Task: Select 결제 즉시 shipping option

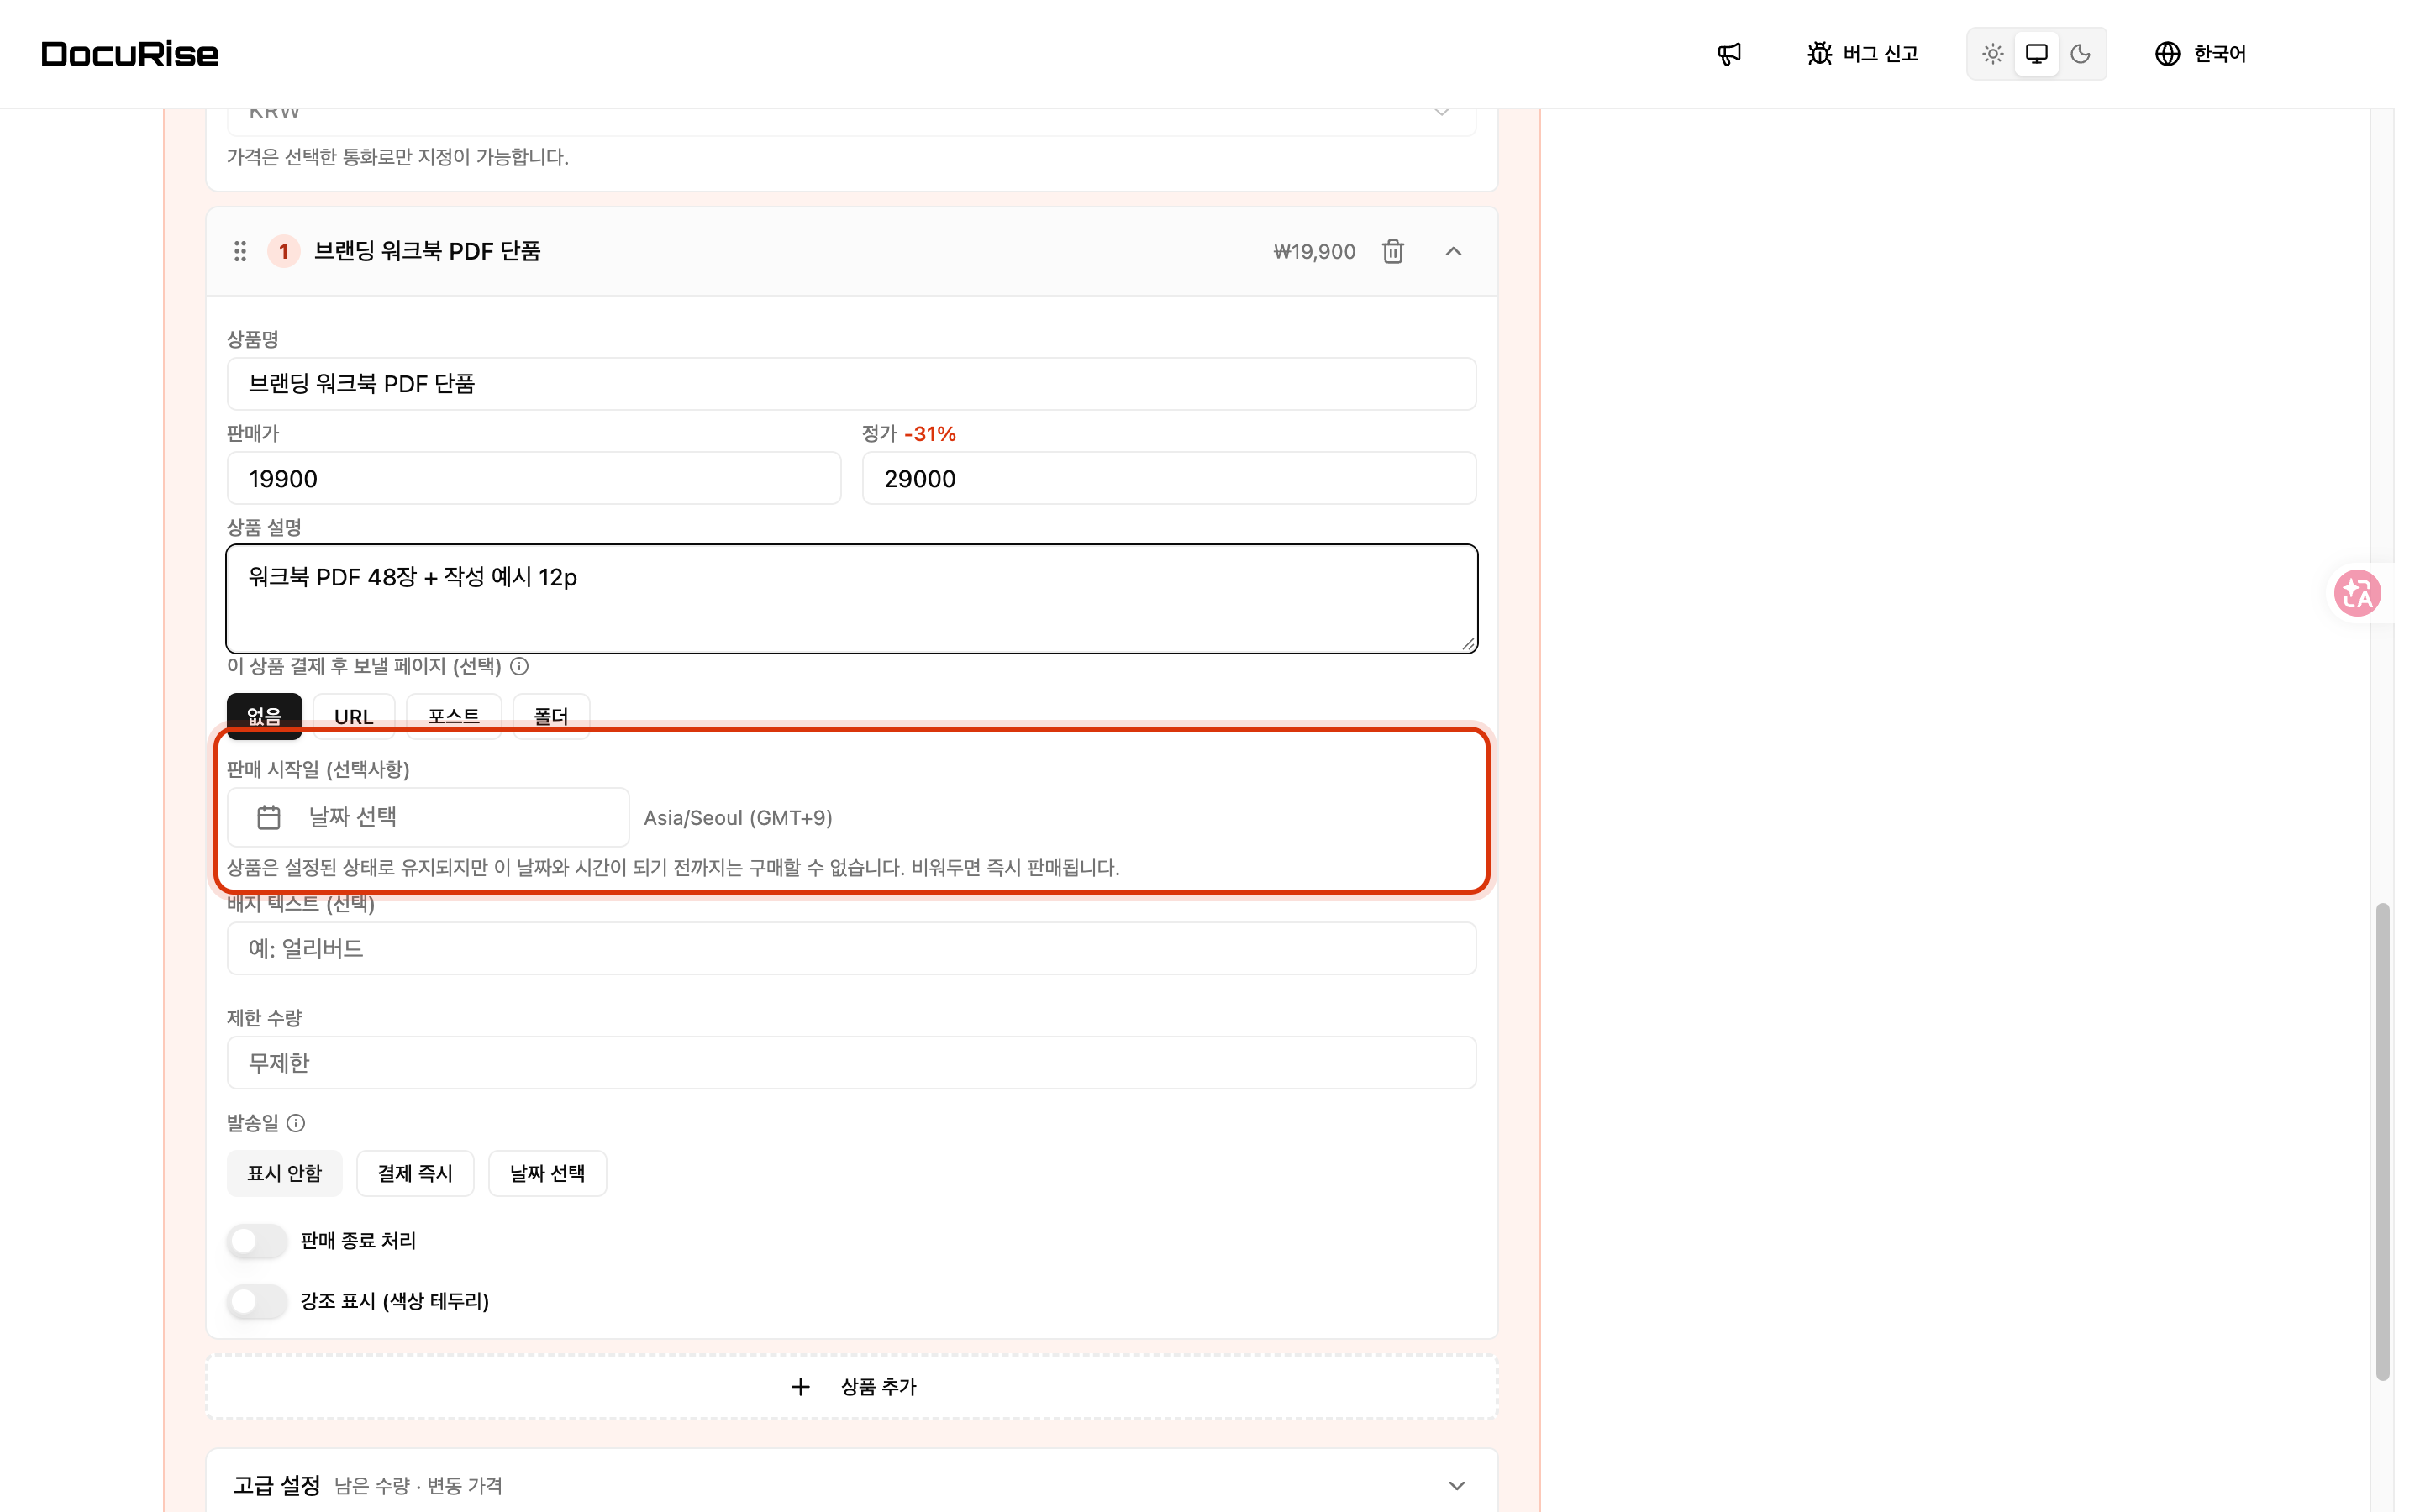Action: point(415,1173)
